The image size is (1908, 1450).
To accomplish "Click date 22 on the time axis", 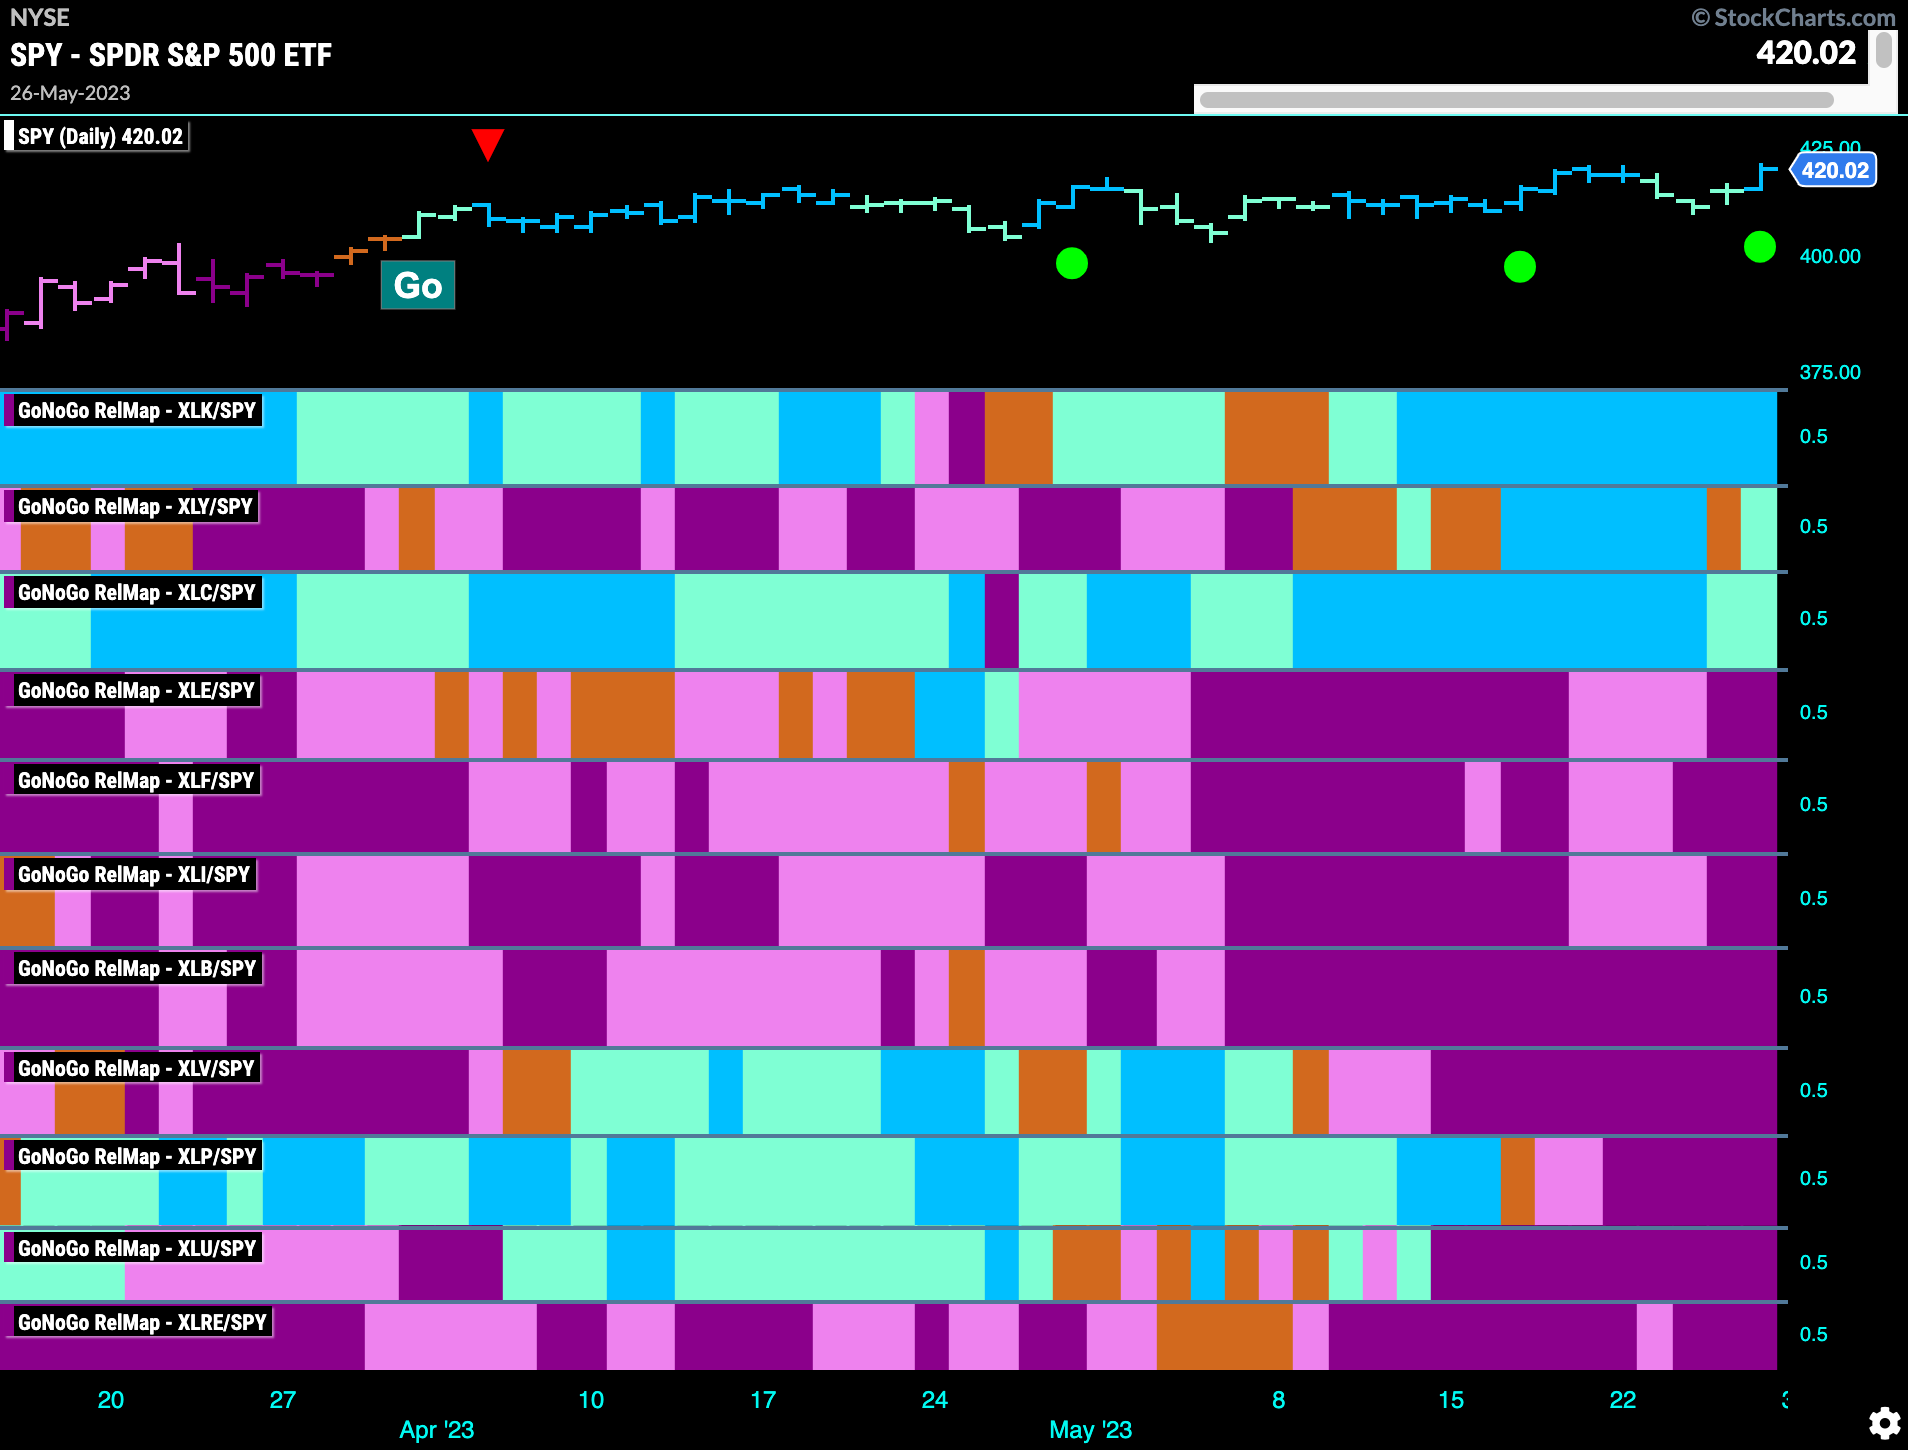I will pos(1623,1399).
